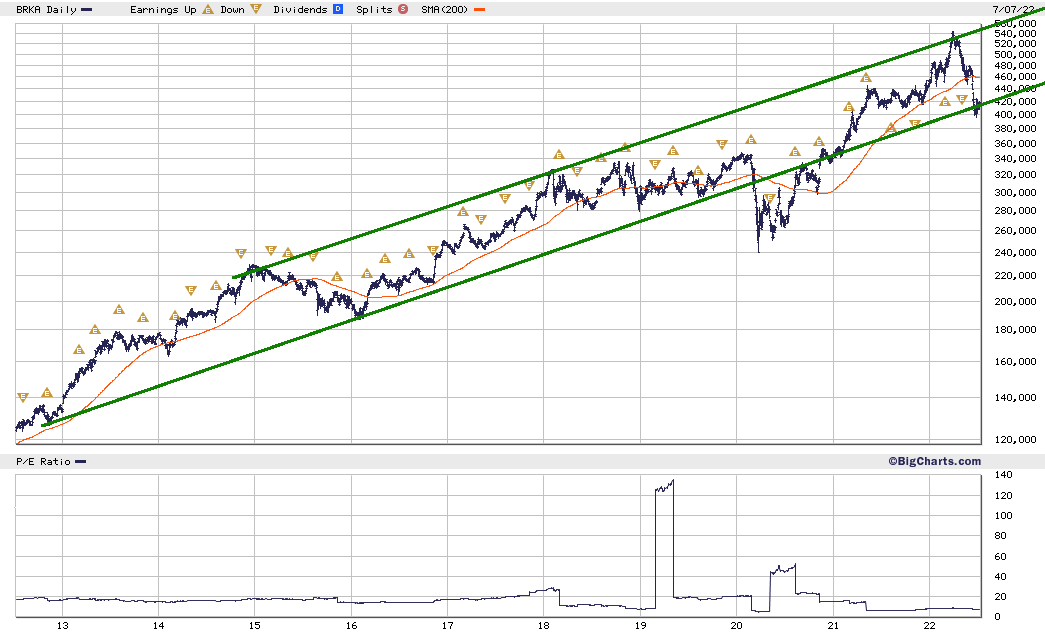Select the dark blue BRKA Daily legend swatch

tap(87, 10)
